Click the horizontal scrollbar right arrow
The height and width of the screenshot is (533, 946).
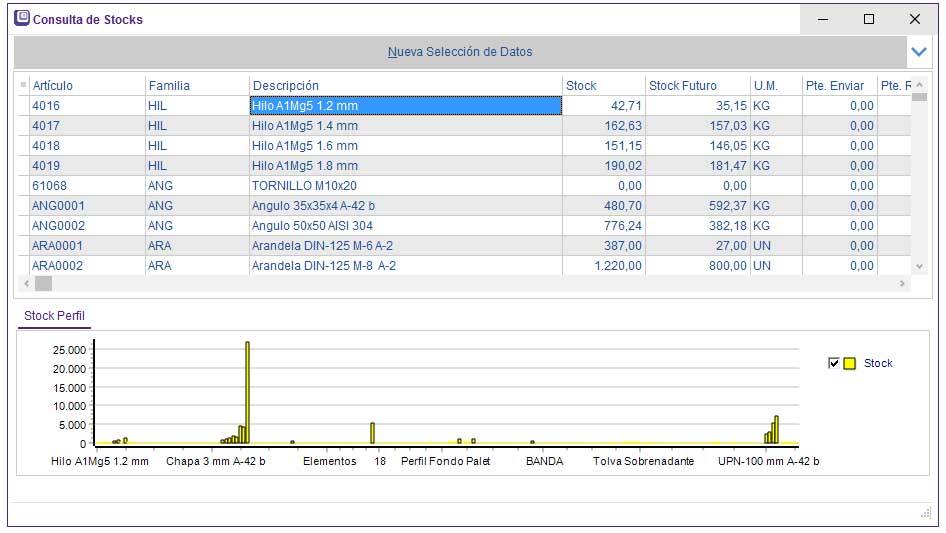(902, 284)
